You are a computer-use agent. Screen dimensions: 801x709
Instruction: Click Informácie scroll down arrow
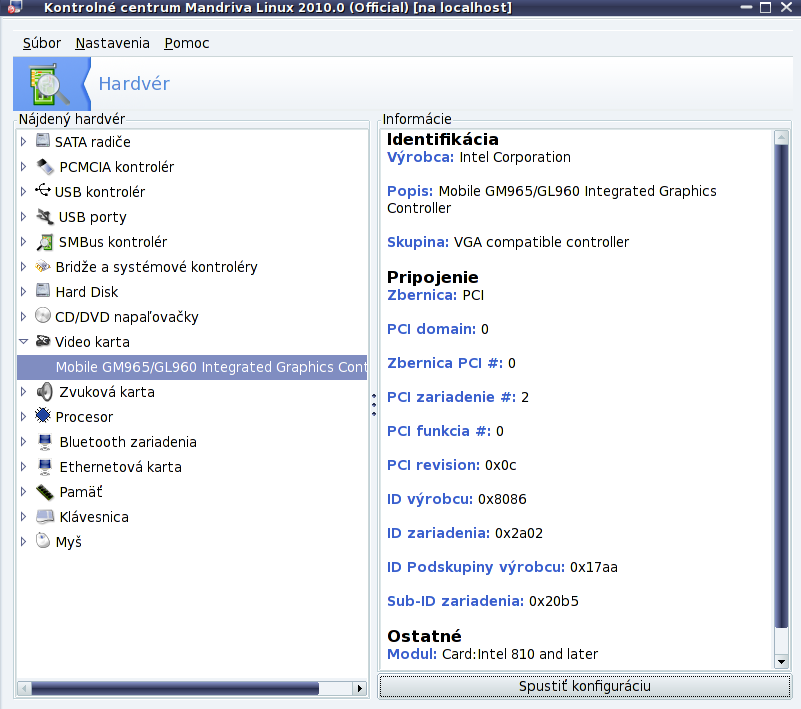pos(781,661)
